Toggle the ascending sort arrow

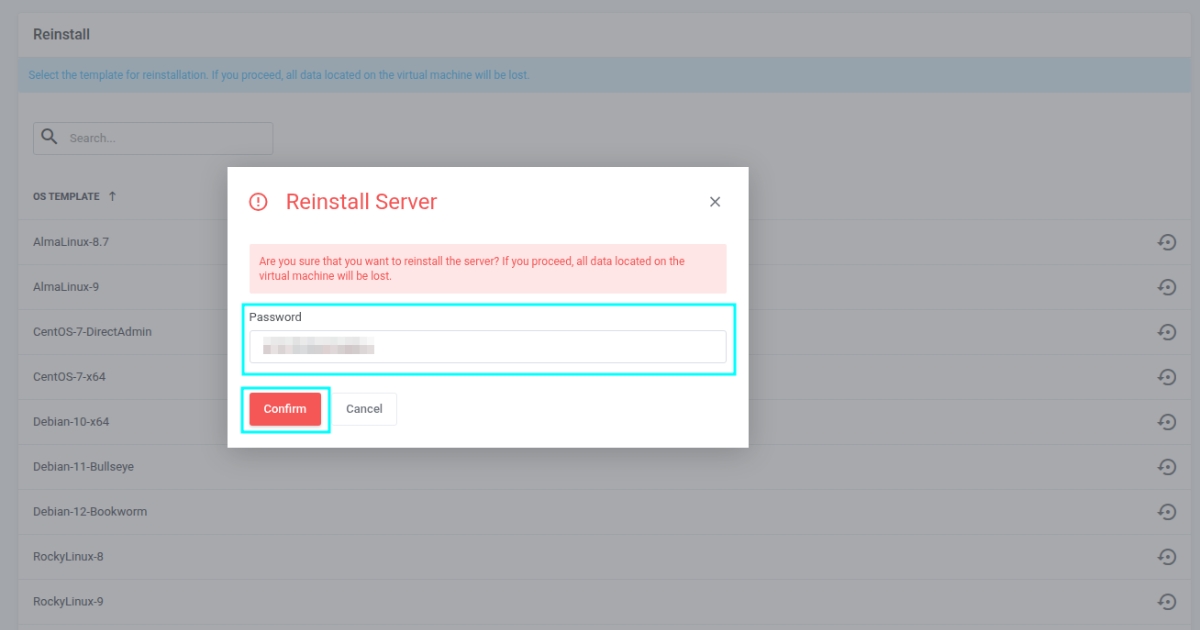[x=112, y=197]
